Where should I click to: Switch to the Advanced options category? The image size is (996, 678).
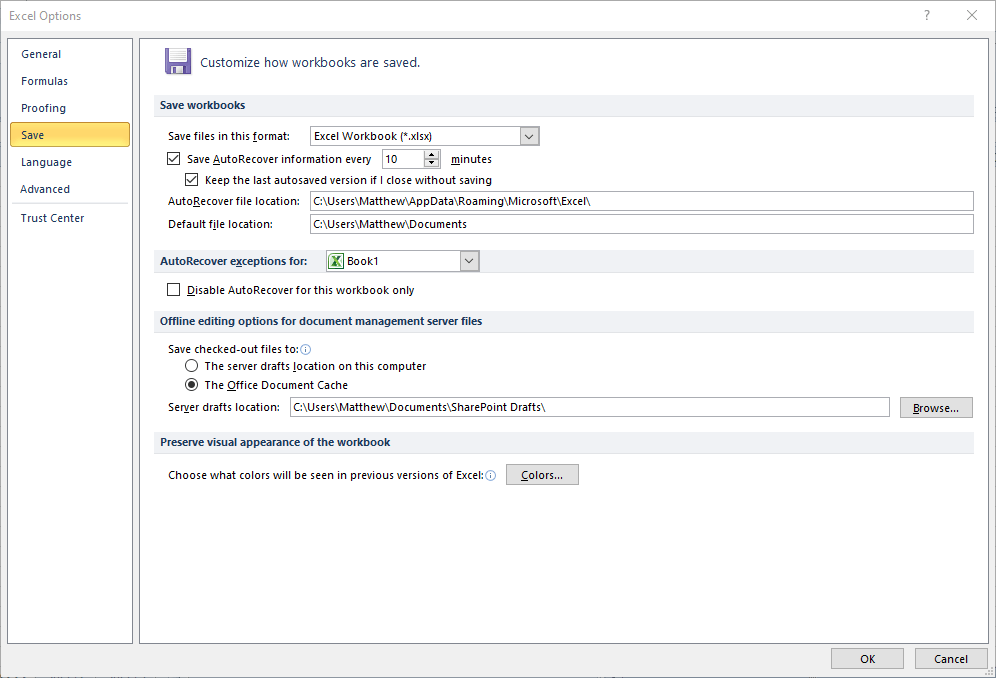(x=45, y=189)
